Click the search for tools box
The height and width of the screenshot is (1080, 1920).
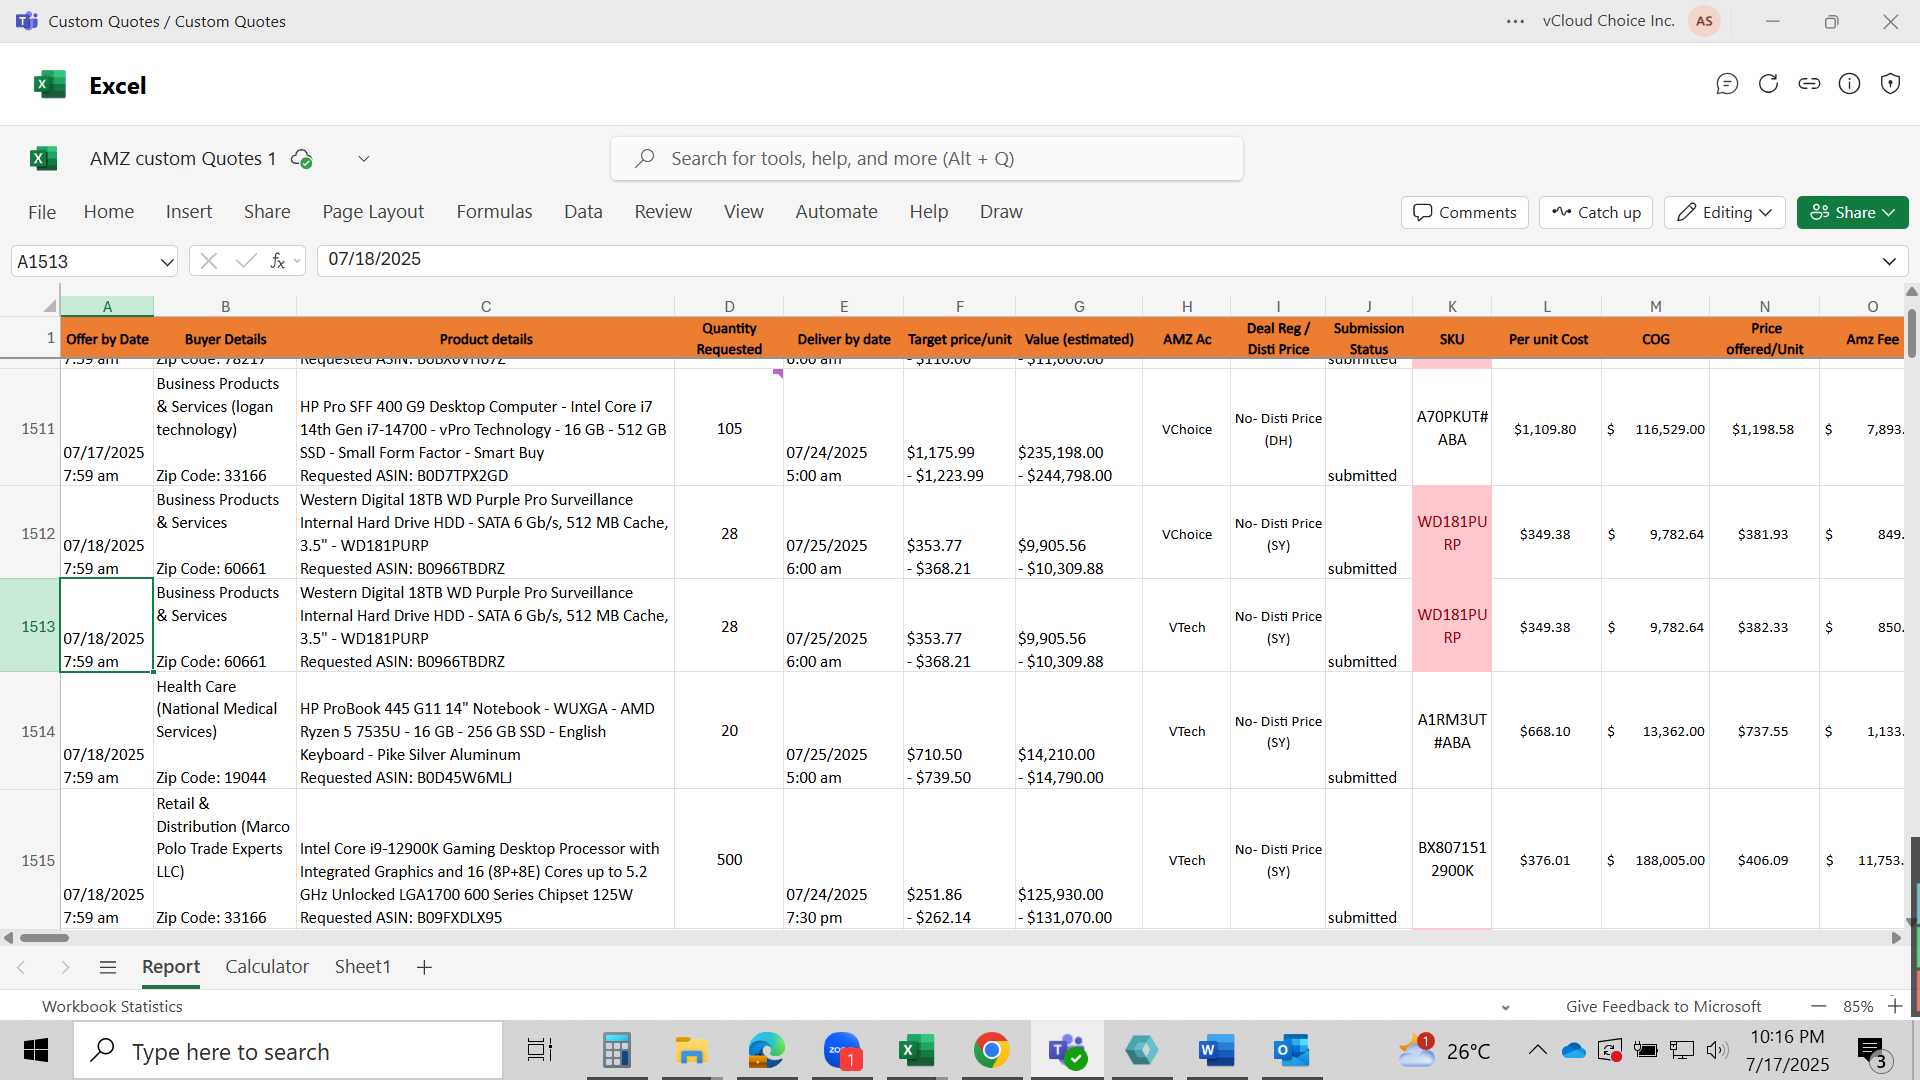pos(927,158)
